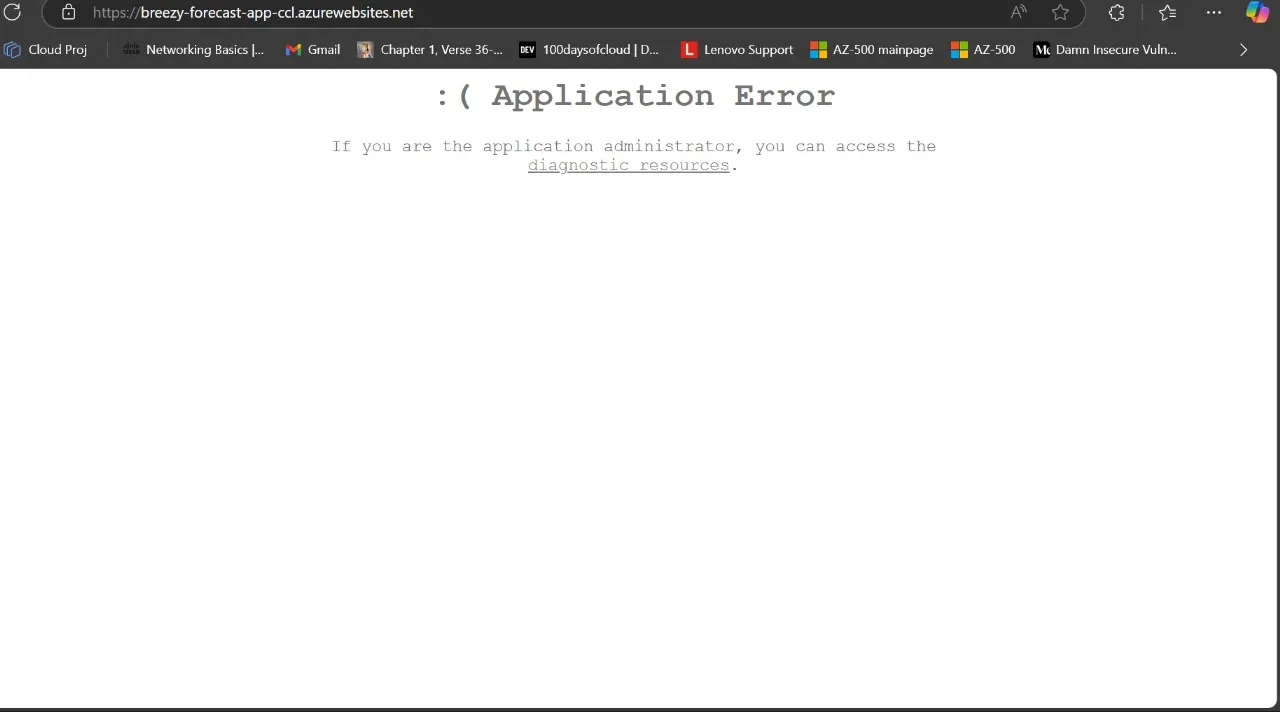Expand hidden favorites with the chevron
1280x712 pixels.
tap(1243, 49)
